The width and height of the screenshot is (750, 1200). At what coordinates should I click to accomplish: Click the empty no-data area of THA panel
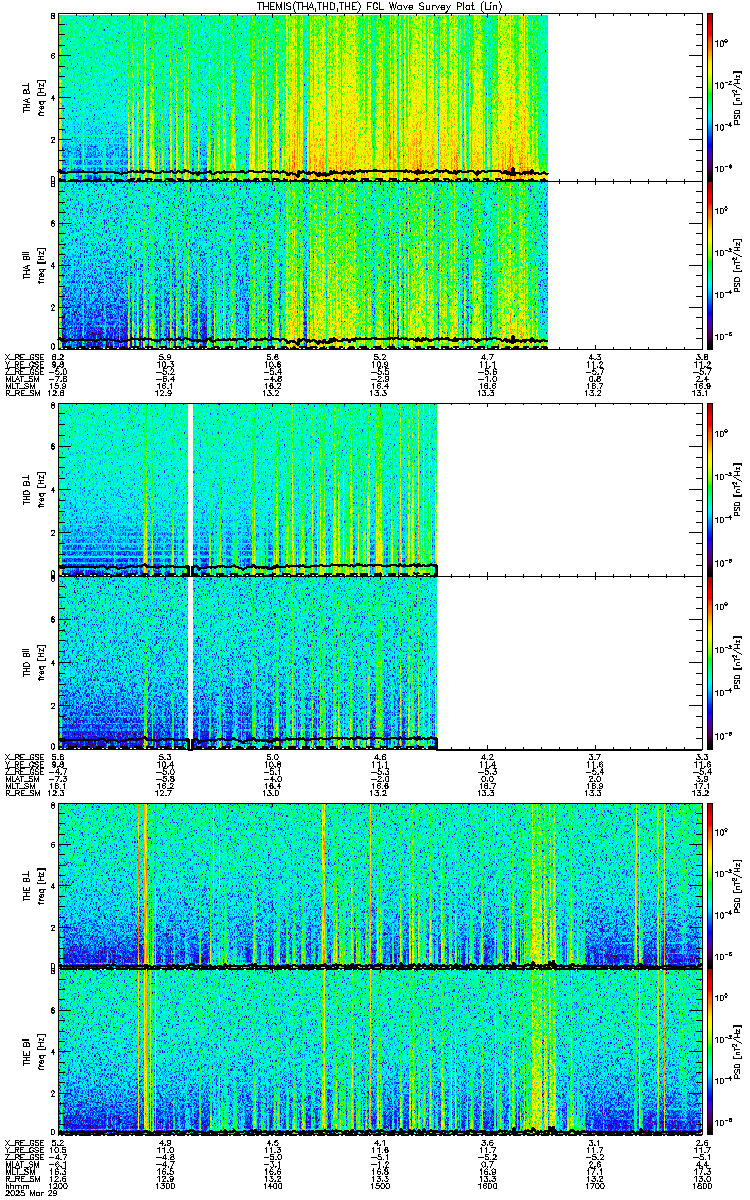click(x=621, y=181)
